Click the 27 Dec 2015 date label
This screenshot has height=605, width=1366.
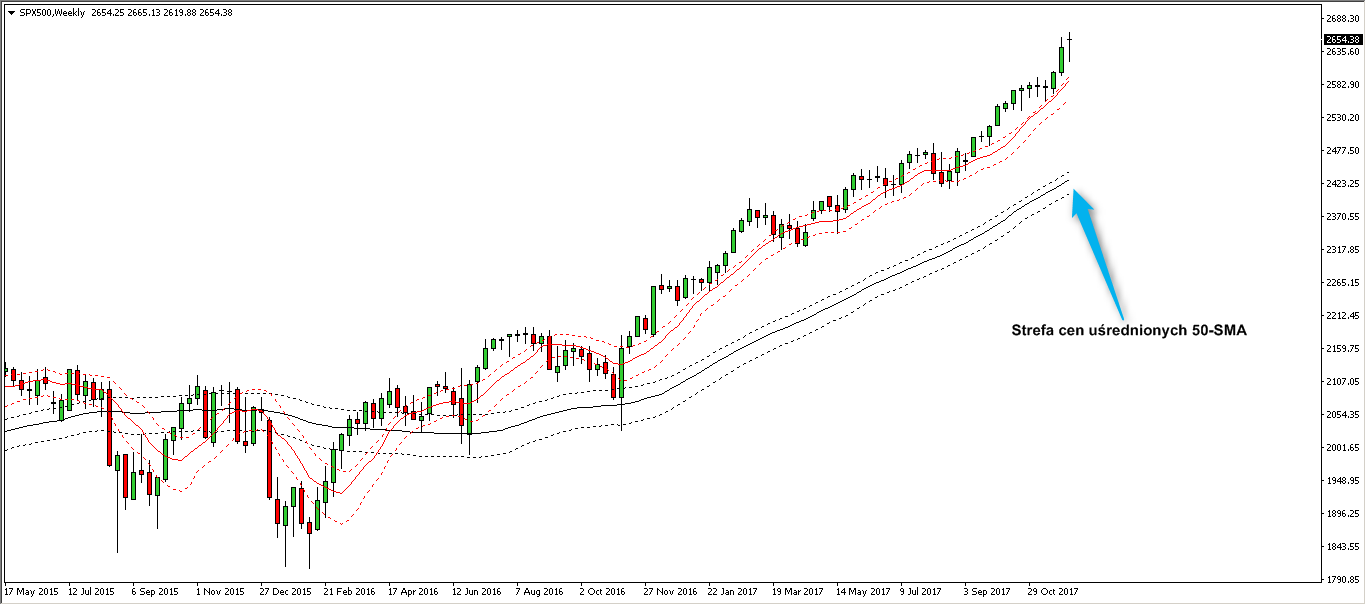(x=285, y=592)
